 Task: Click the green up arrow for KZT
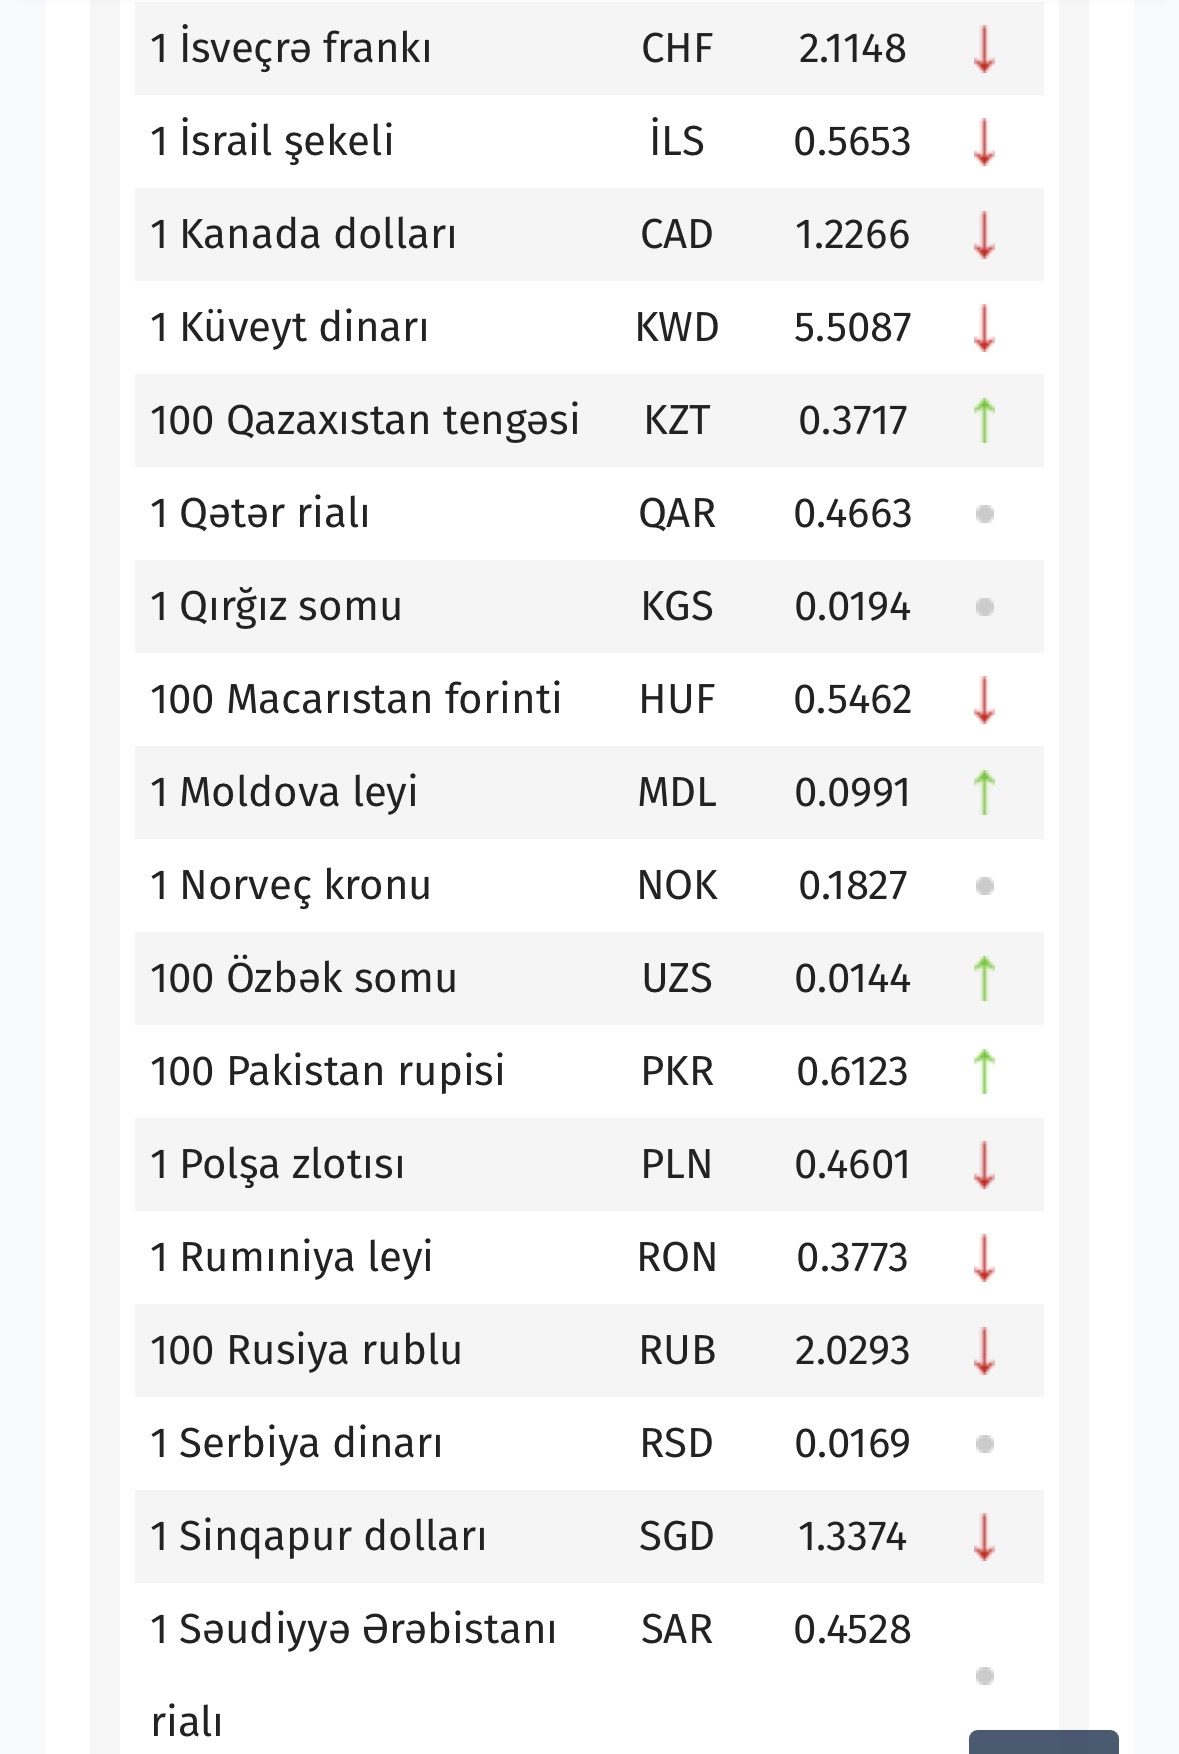click(984, 420)
